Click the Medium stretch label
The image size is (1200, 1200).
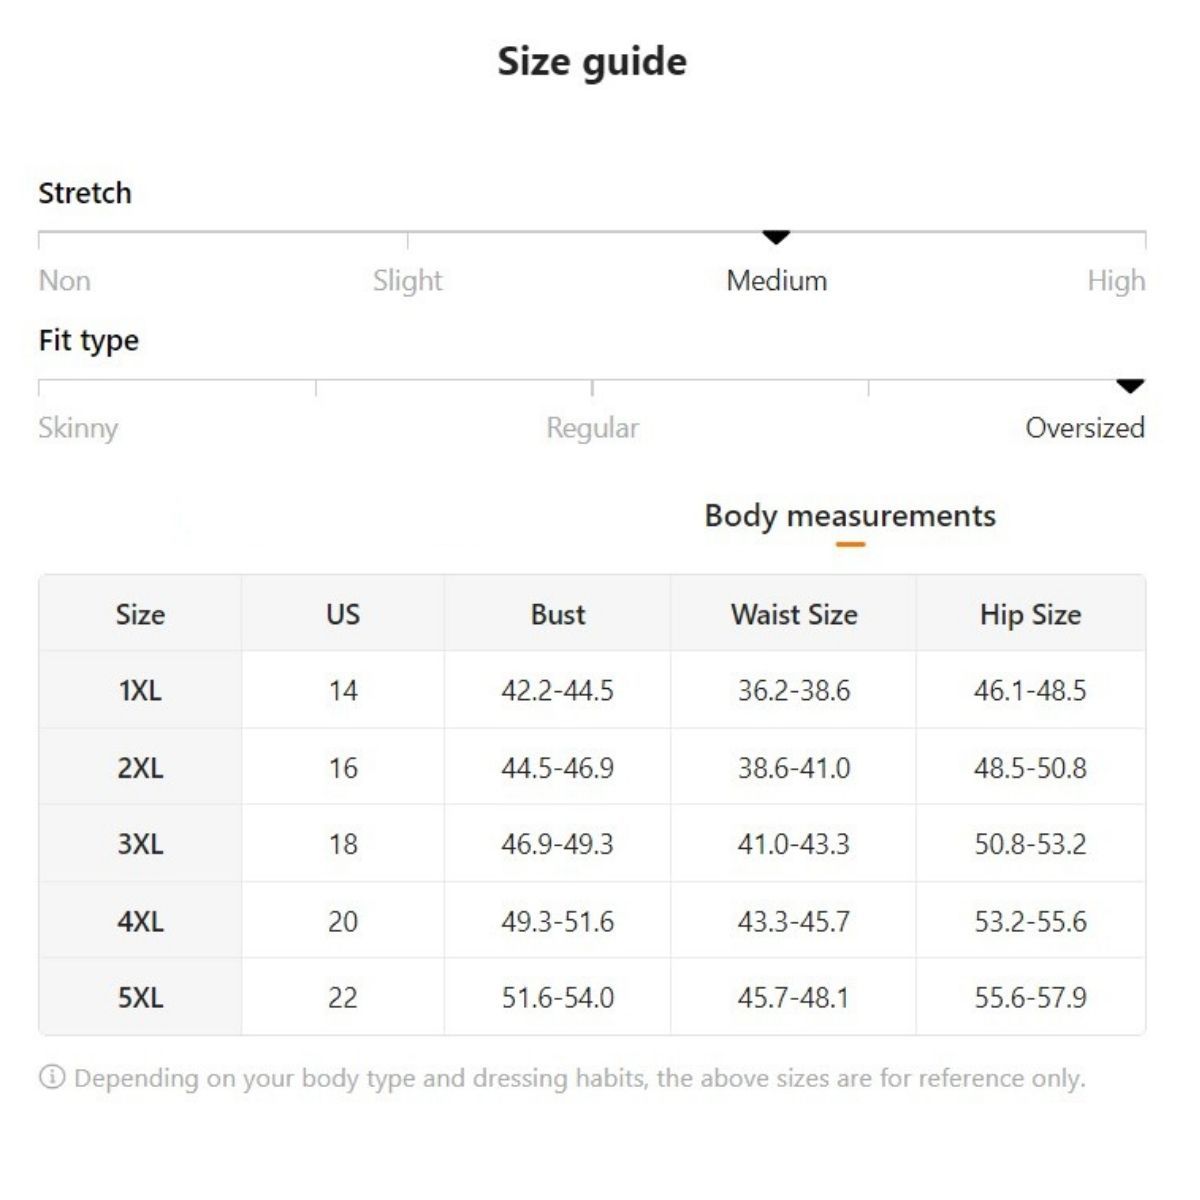(777, 281)
